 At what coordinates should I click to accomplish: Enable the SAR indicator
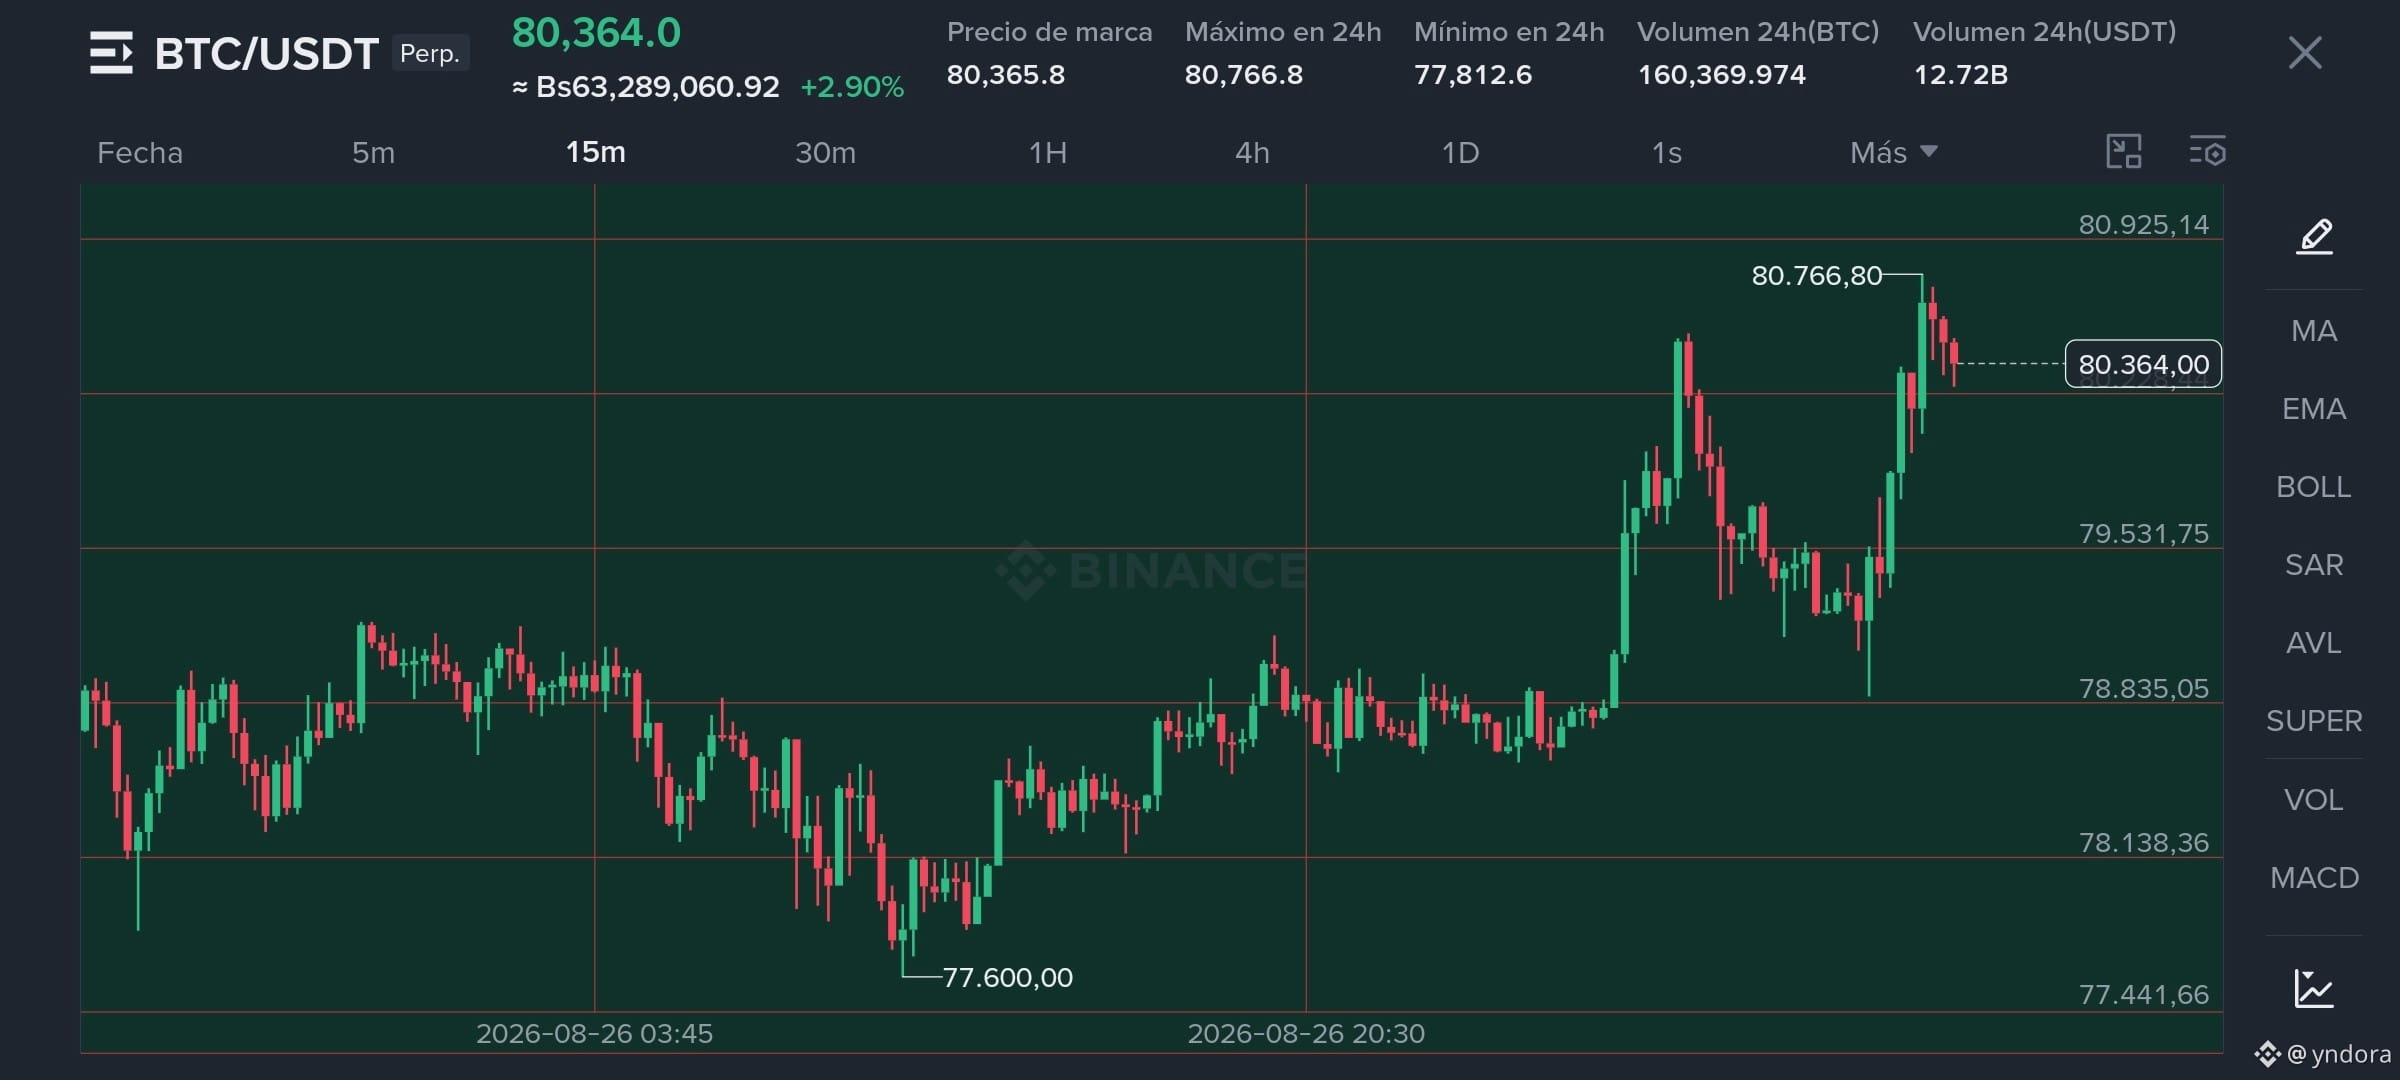2314,565
